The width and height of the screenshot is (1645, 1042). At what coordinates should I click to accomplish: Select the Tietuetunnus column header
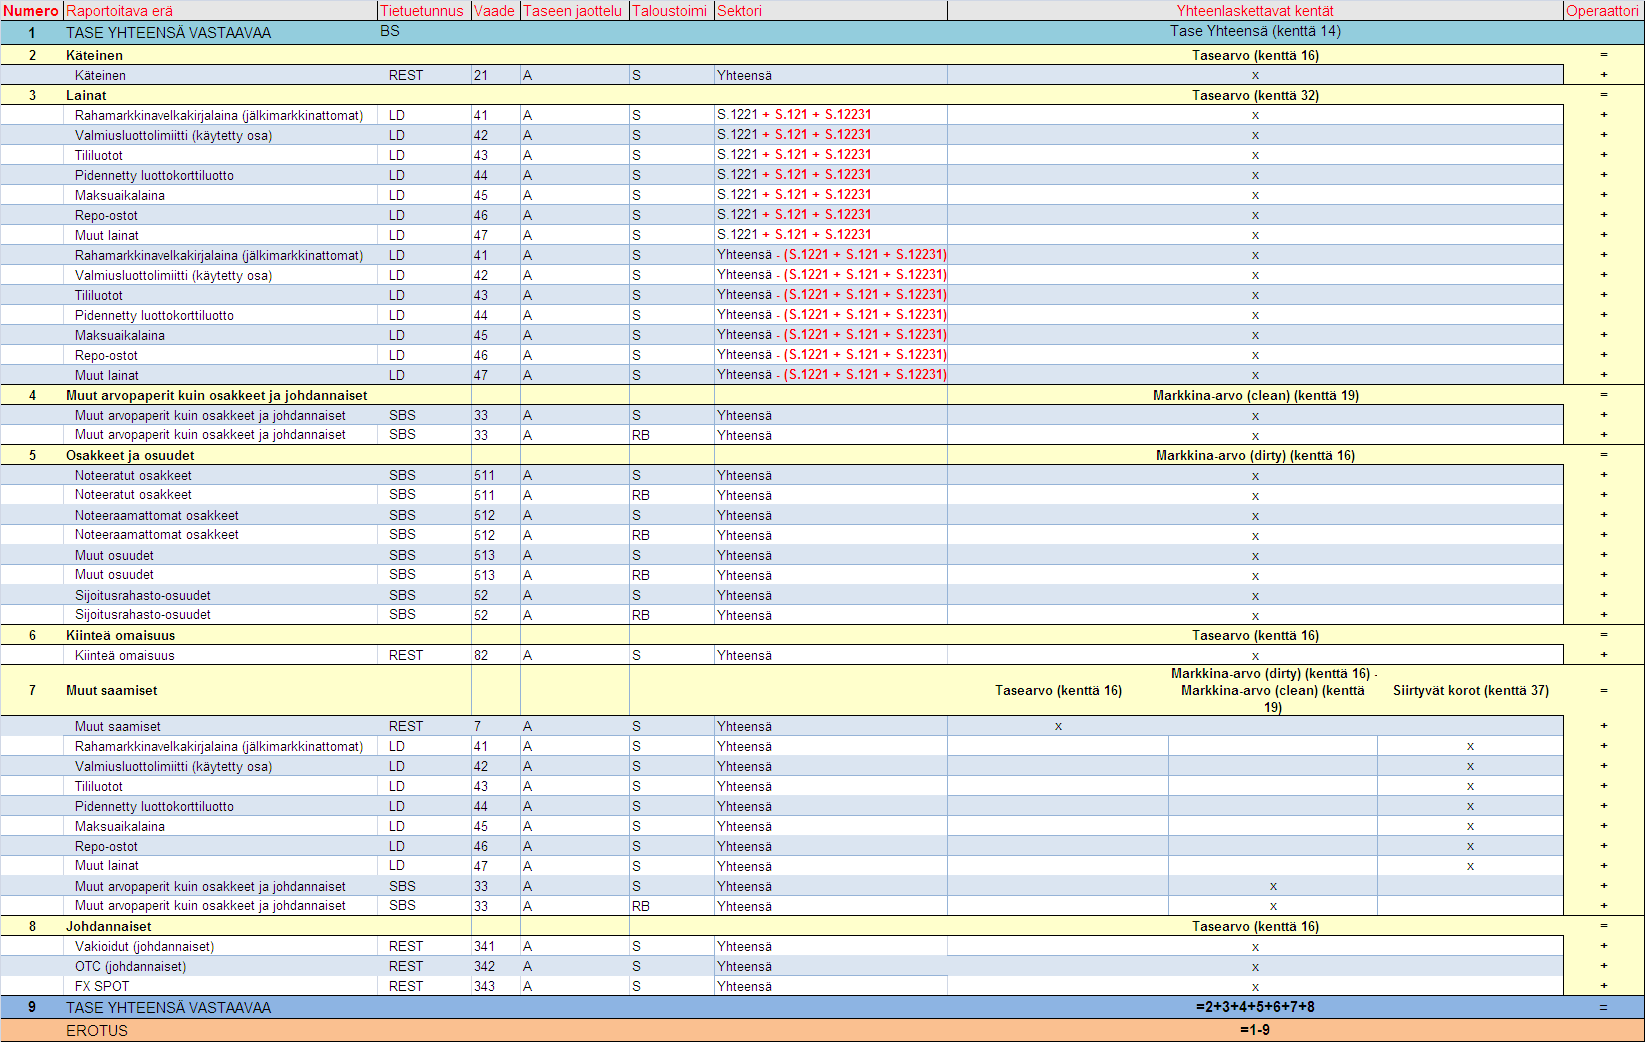pos(424,10)
